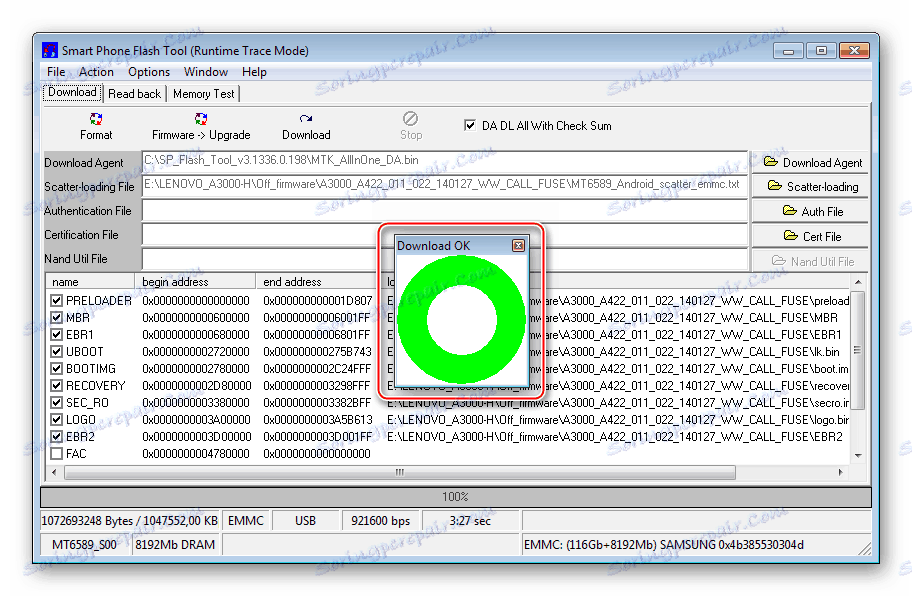Click the 8192Mb DRAM status cell
Viewport: 912px width, 596px height.
175,545
